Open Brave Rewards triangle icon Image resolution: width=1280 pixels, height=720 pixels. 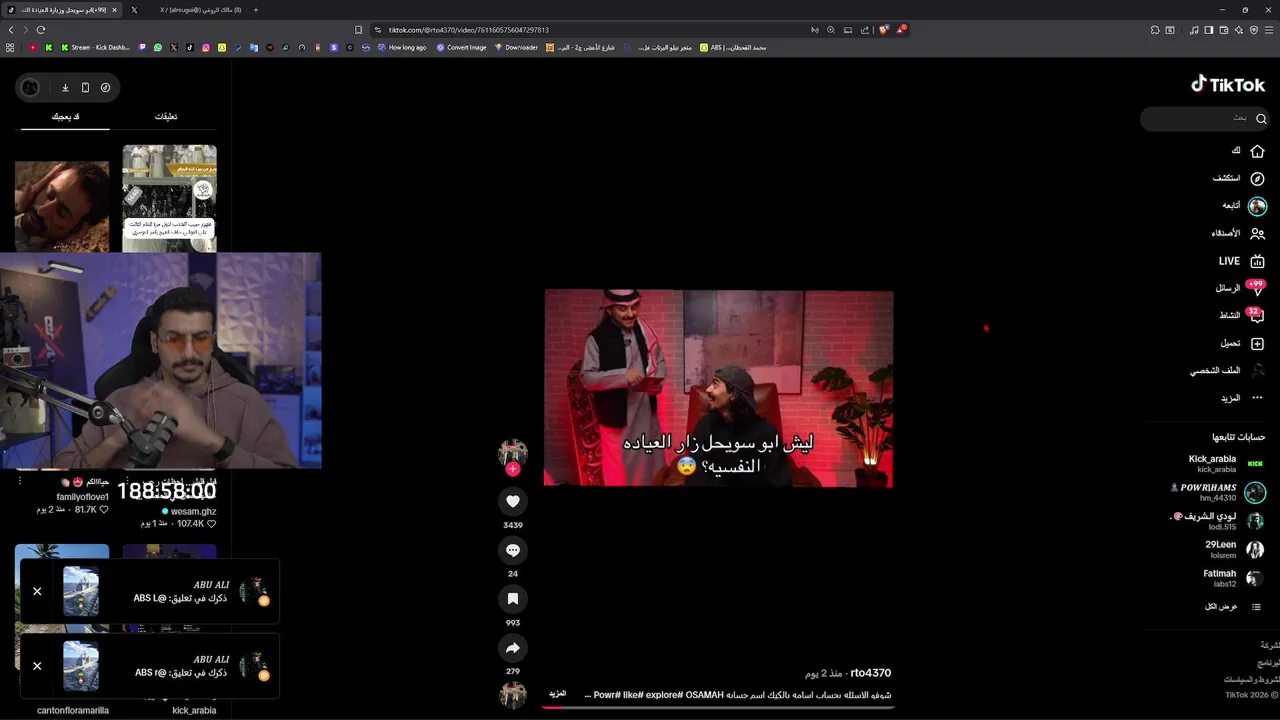(901, 30)
